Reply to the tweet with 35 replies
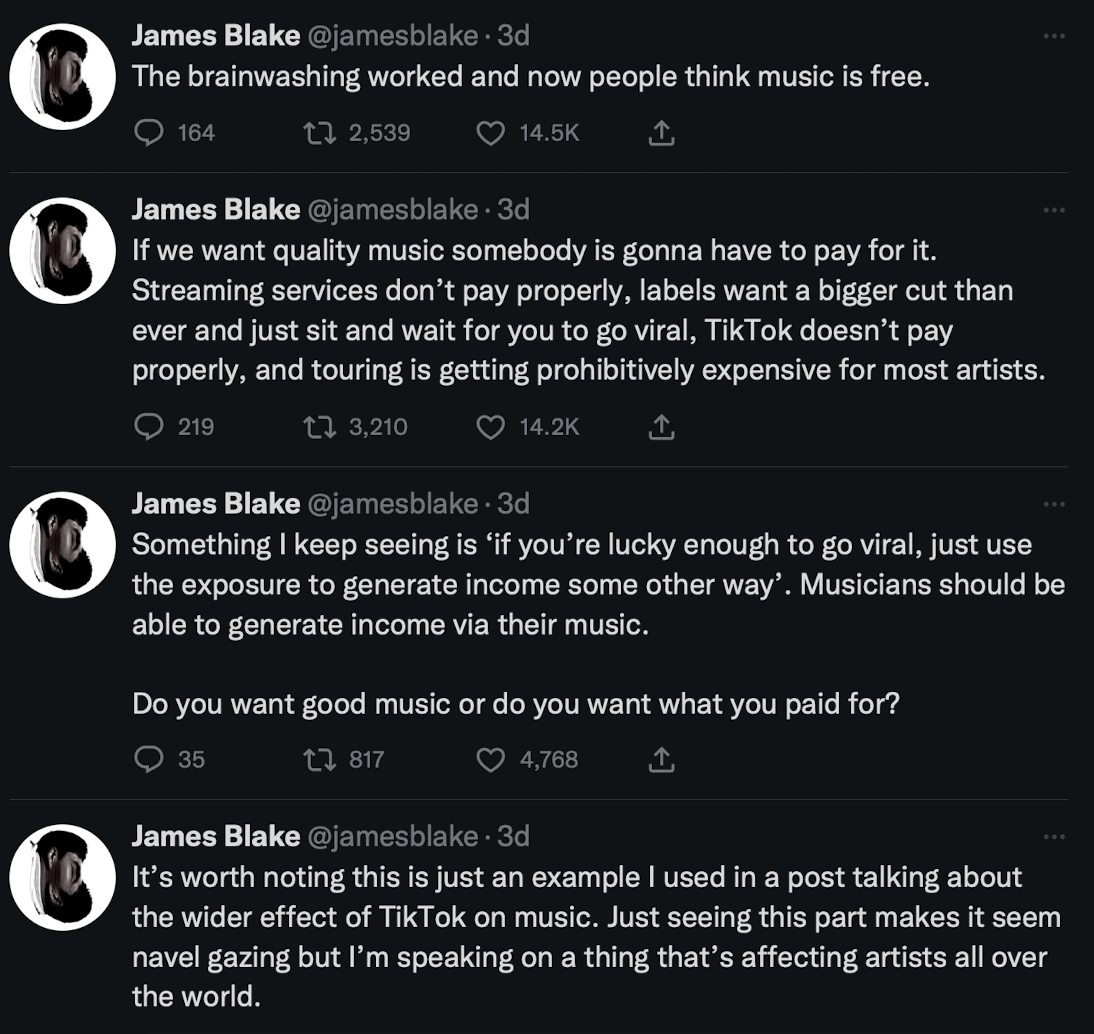Image resolution: width=1094 pixels, height=1034 pixels. pyautogui.click(x=148, y=760)
